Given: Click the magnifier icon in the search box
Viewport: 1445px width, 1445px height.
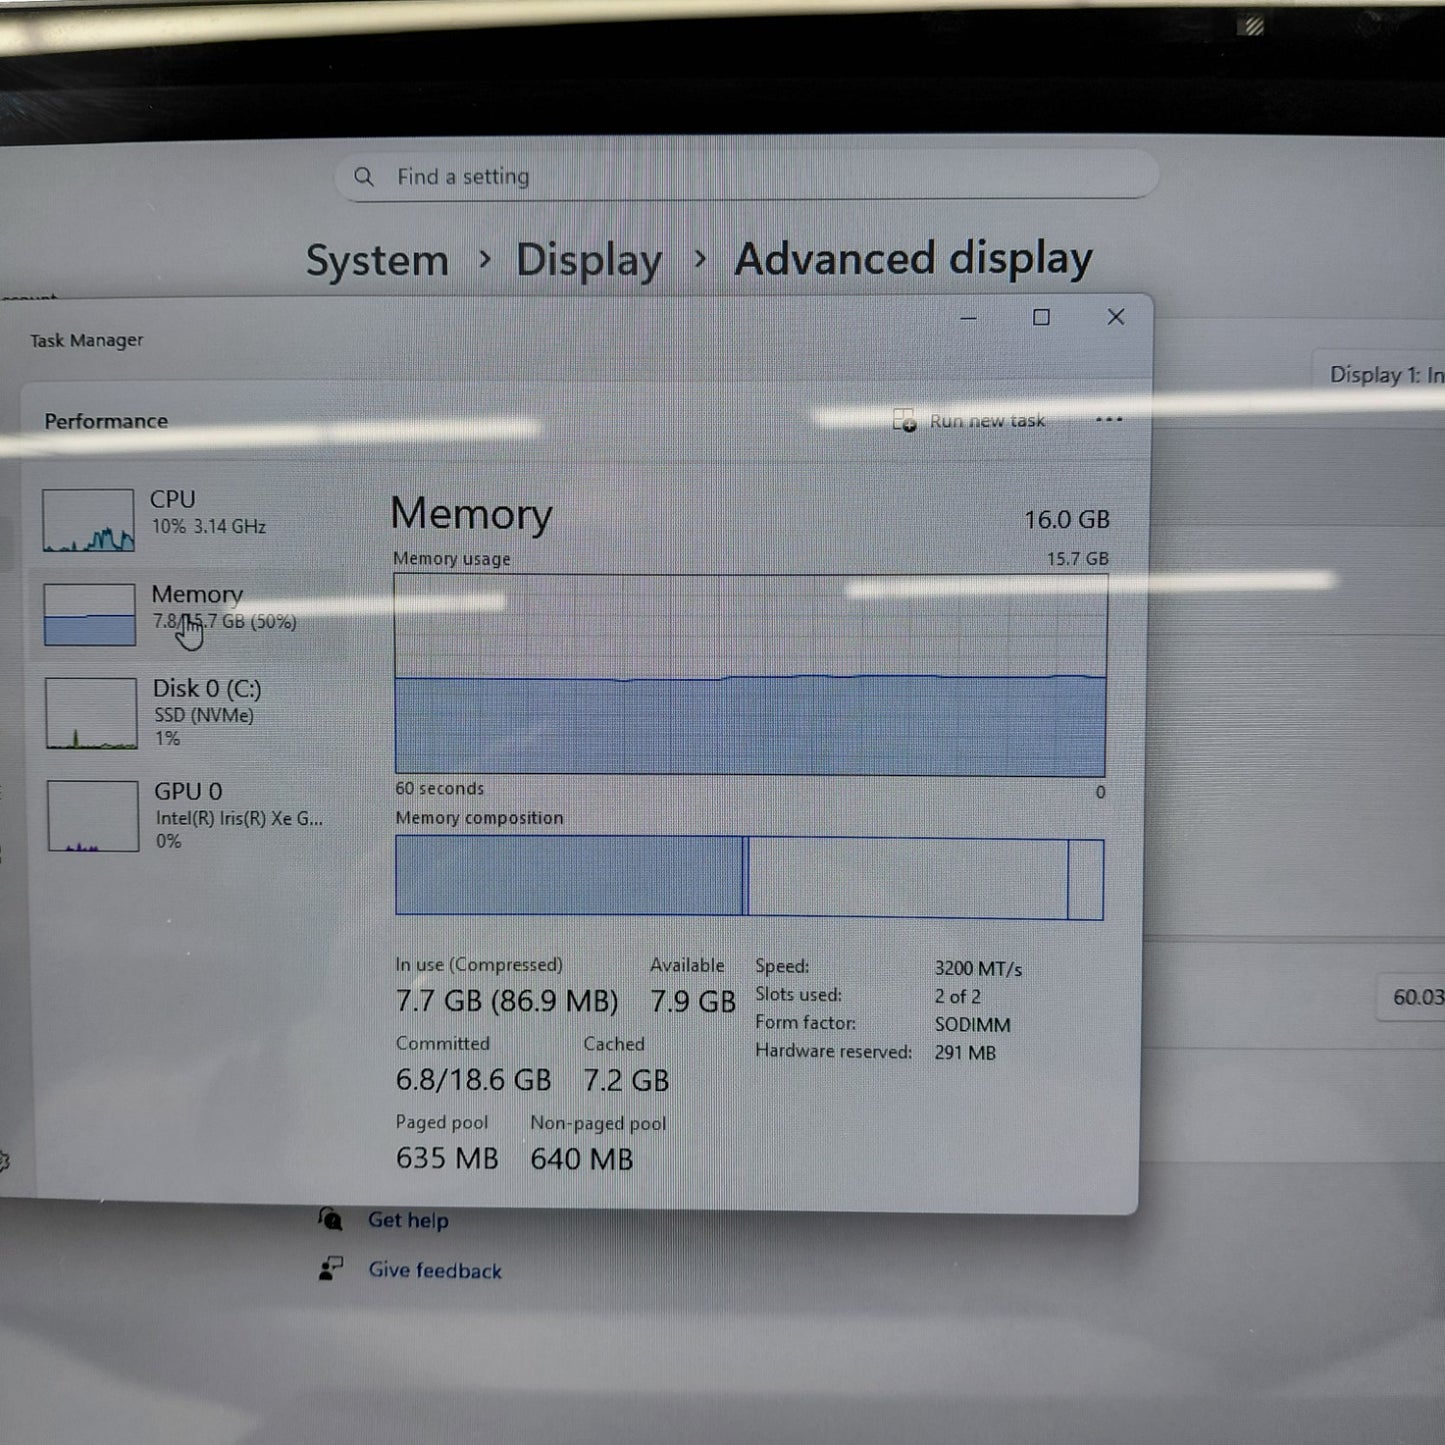Looking at the screenshot, I should coord(364,177).
